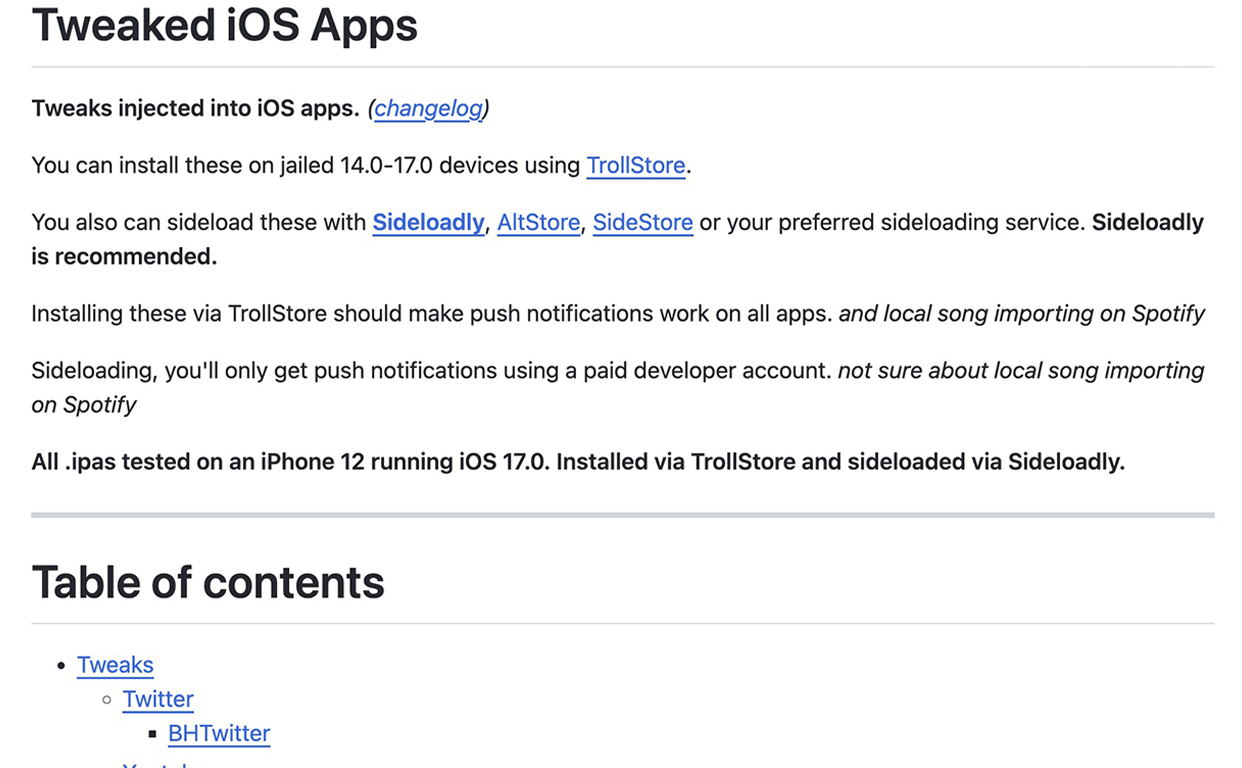Click the 'paid developer account' sentence
This screenshot has width=1242, height=768.
click(431, 370)
